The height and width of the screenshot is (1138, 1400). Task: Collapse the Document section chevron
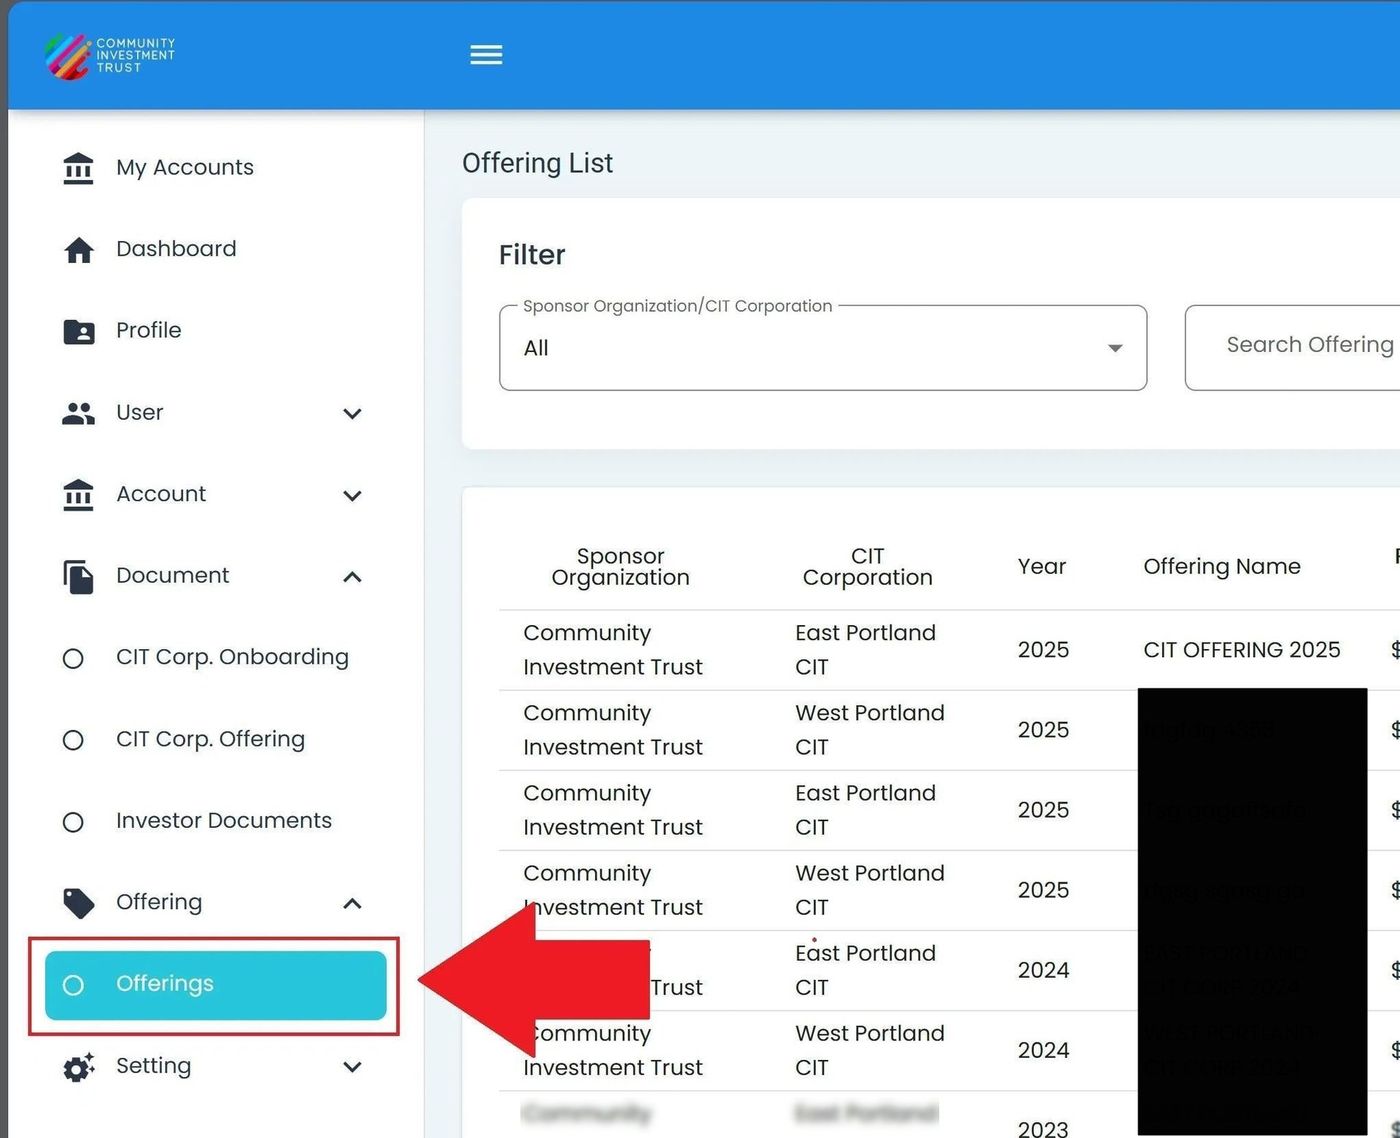[x=352, y=577]
